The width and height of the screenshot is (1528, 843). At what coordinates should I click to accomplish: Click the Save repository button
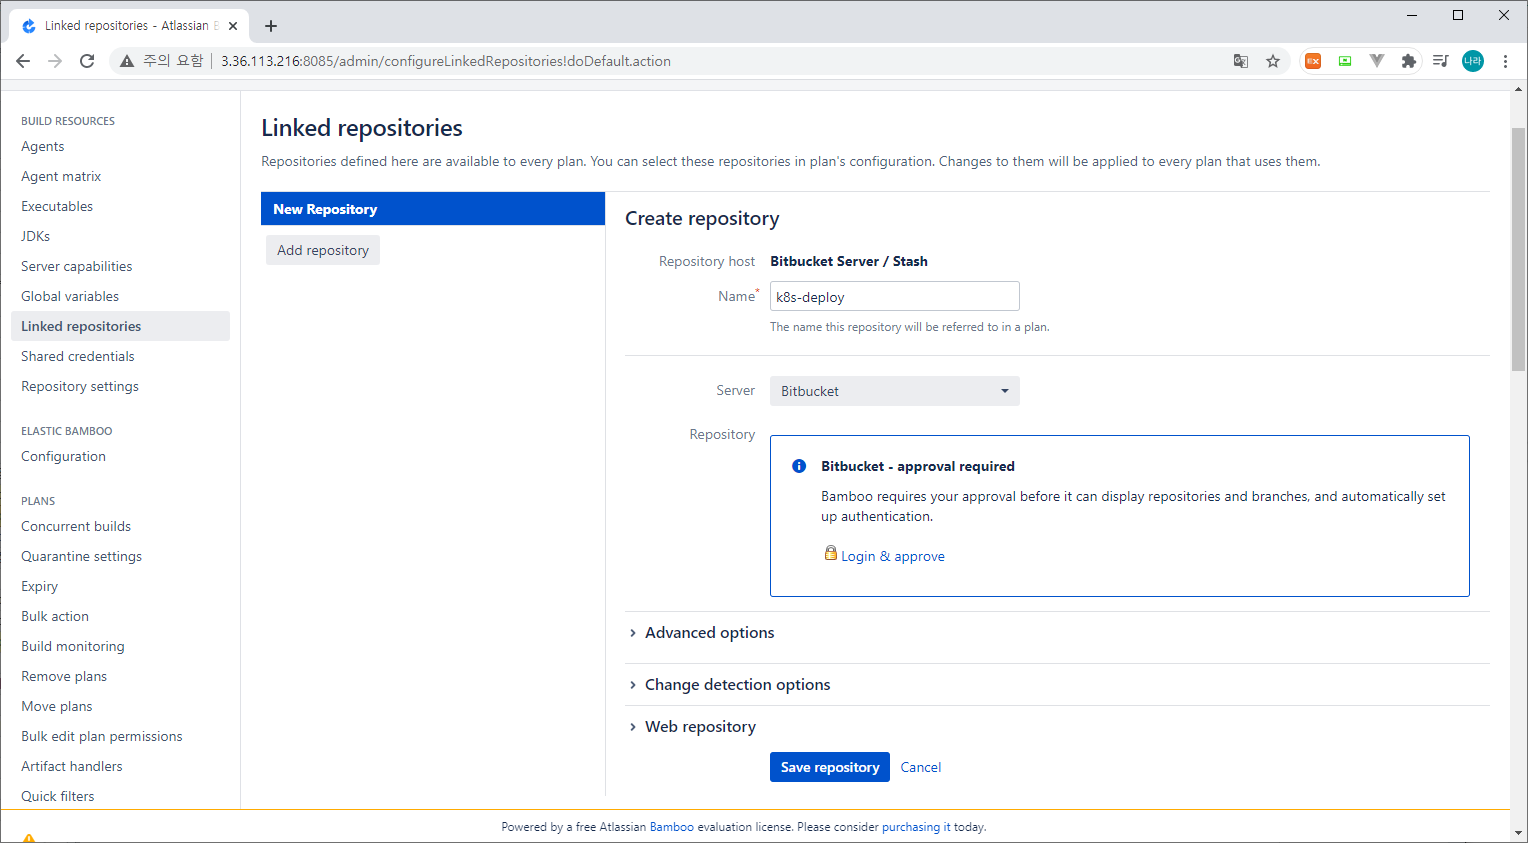pyautogui.click(x=830, y=767)
